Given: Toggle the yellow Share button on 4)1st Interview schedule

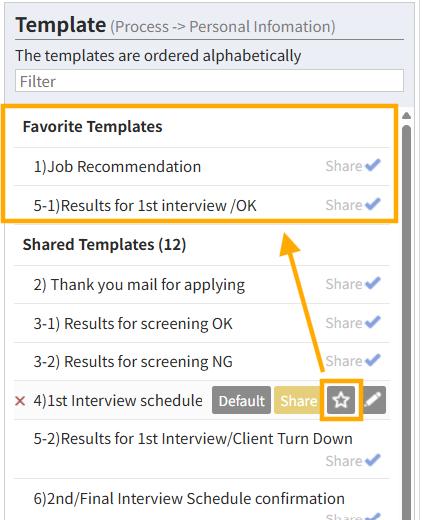Looking at the screenshot, I should pos(298,400).
